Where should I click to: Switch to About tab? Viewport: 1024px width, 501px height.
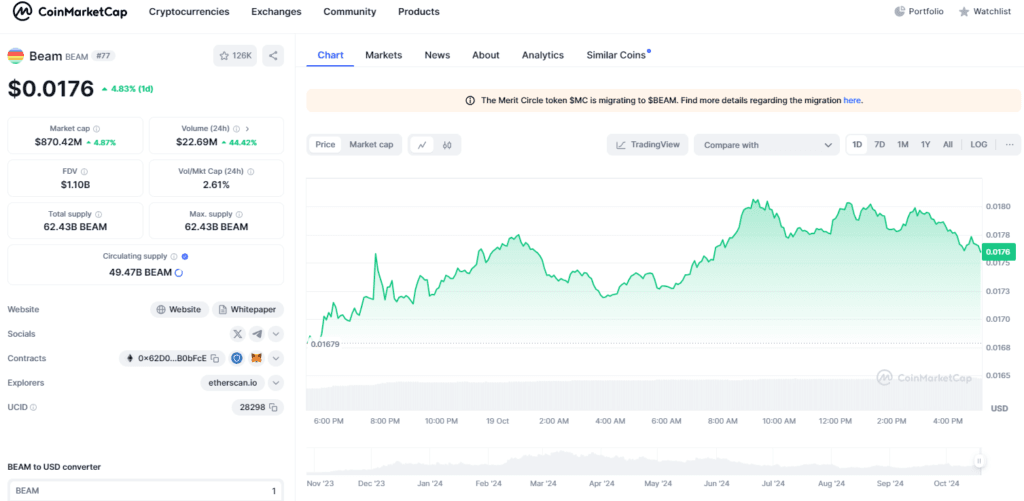point(486,55)
